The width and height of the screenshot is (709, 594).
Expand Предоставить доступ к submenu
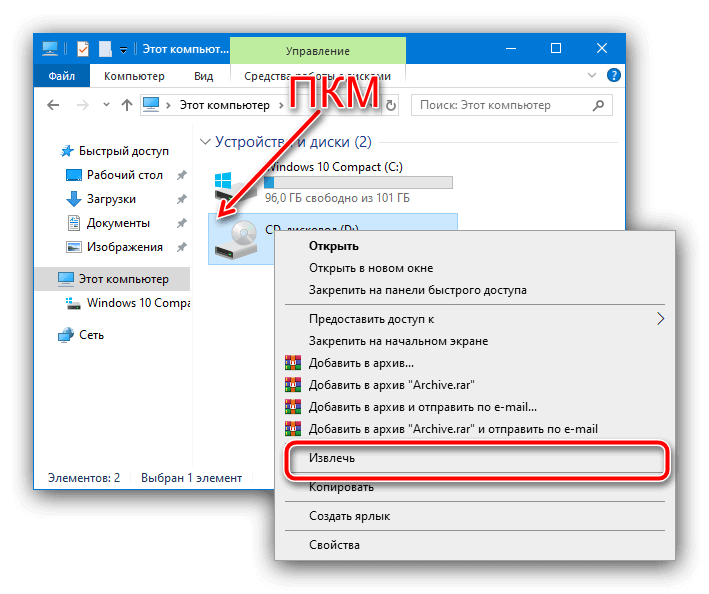[x=475, y=319]
